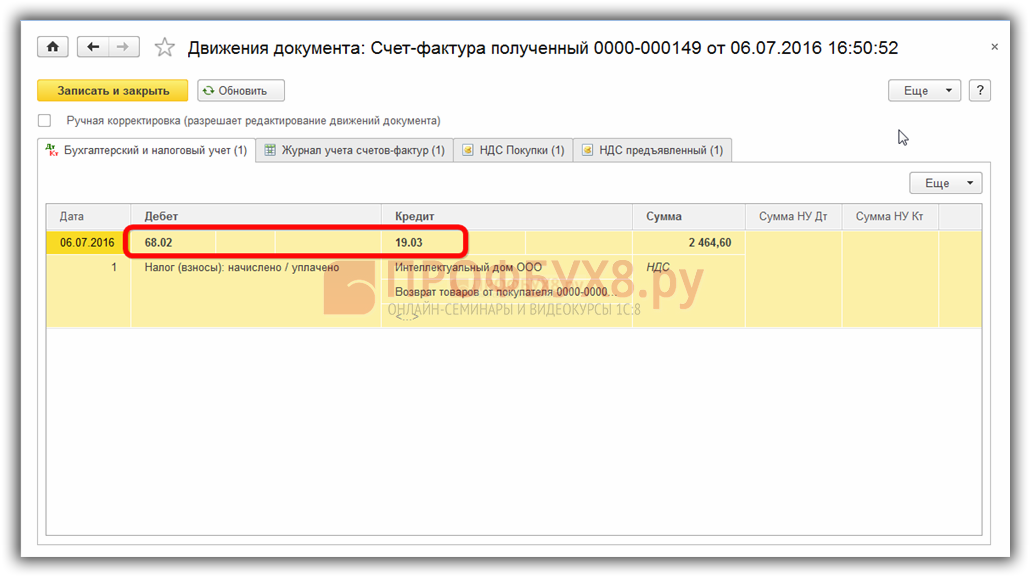Open the top Еще dropdown menu
Viewport: 1030px width, 577px height.
click(x=924, y=90)
